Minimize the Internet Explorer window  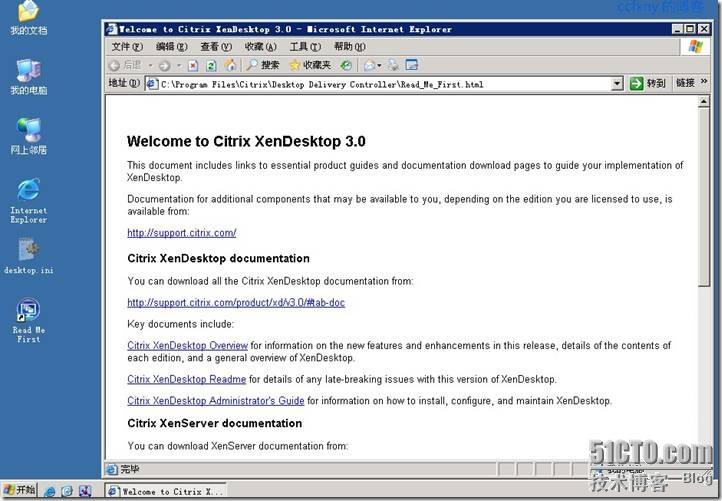pos(677,29)
